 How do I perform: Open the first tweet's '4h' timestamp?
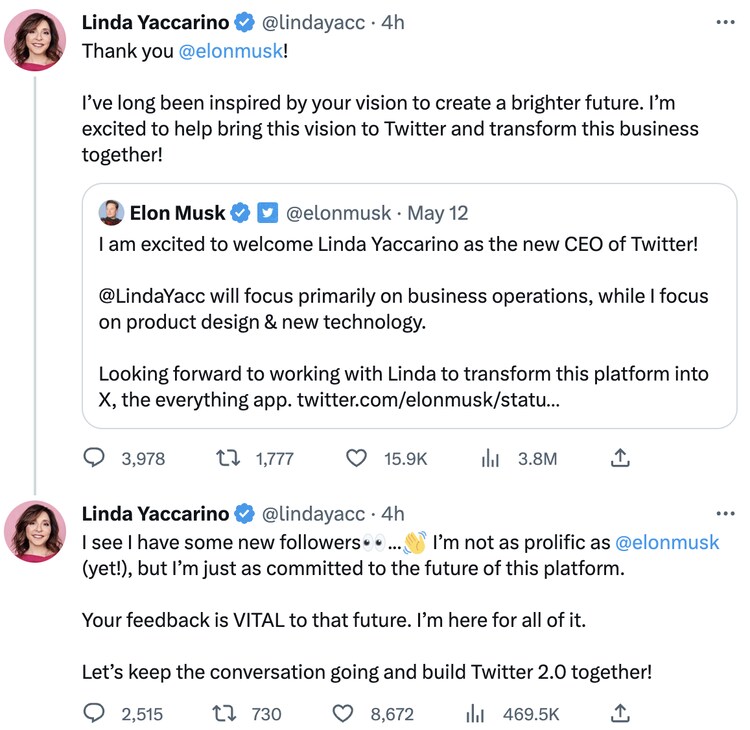pos(393,22)
